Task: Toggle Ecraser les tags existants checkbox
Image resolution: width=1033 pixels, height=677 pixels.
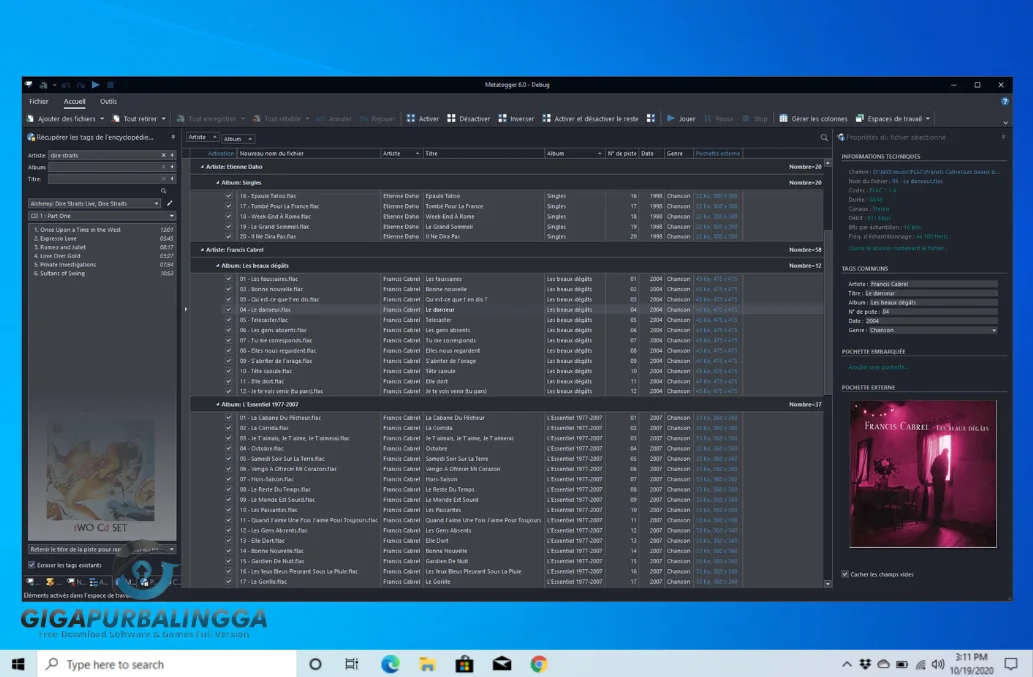Action: tap(32, 565)
